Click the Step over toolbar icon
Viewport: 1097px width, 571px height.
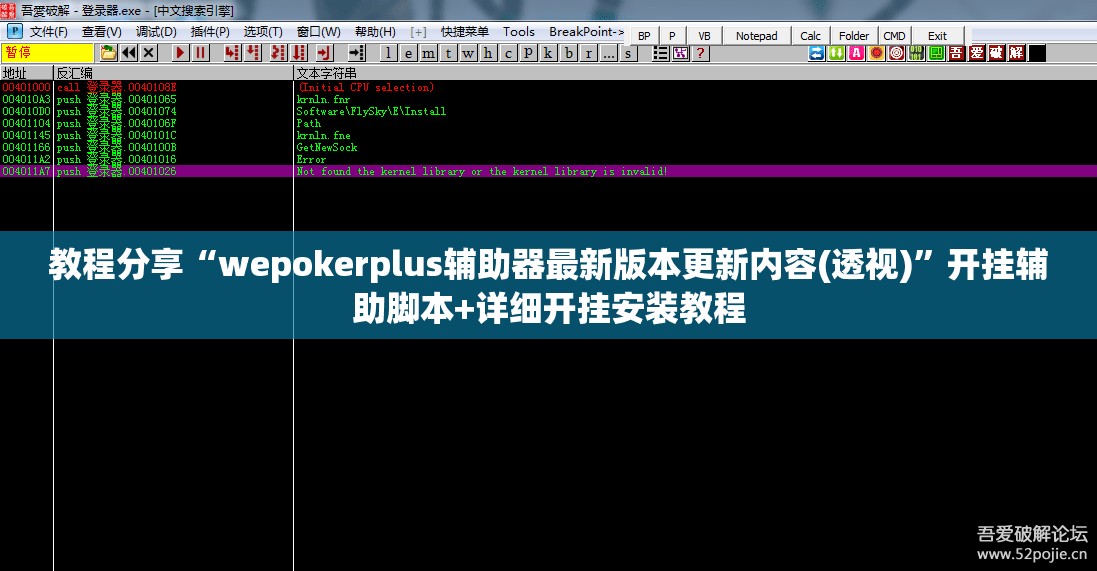[x=253, y=52]
